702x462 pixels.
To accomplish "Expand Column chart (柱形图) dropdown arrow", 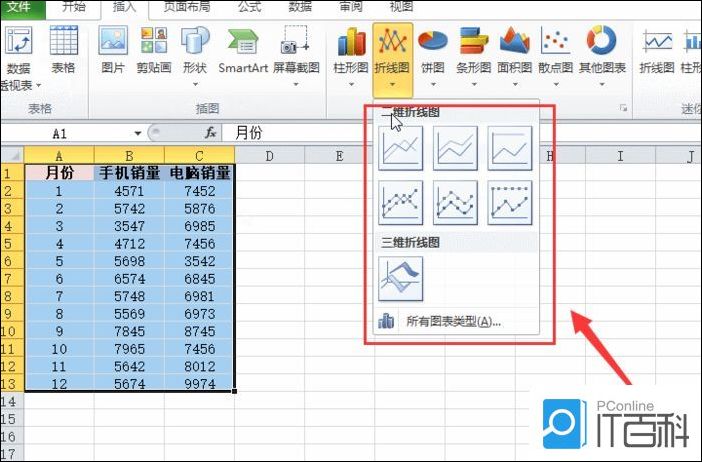I will [x=351, y=84].
